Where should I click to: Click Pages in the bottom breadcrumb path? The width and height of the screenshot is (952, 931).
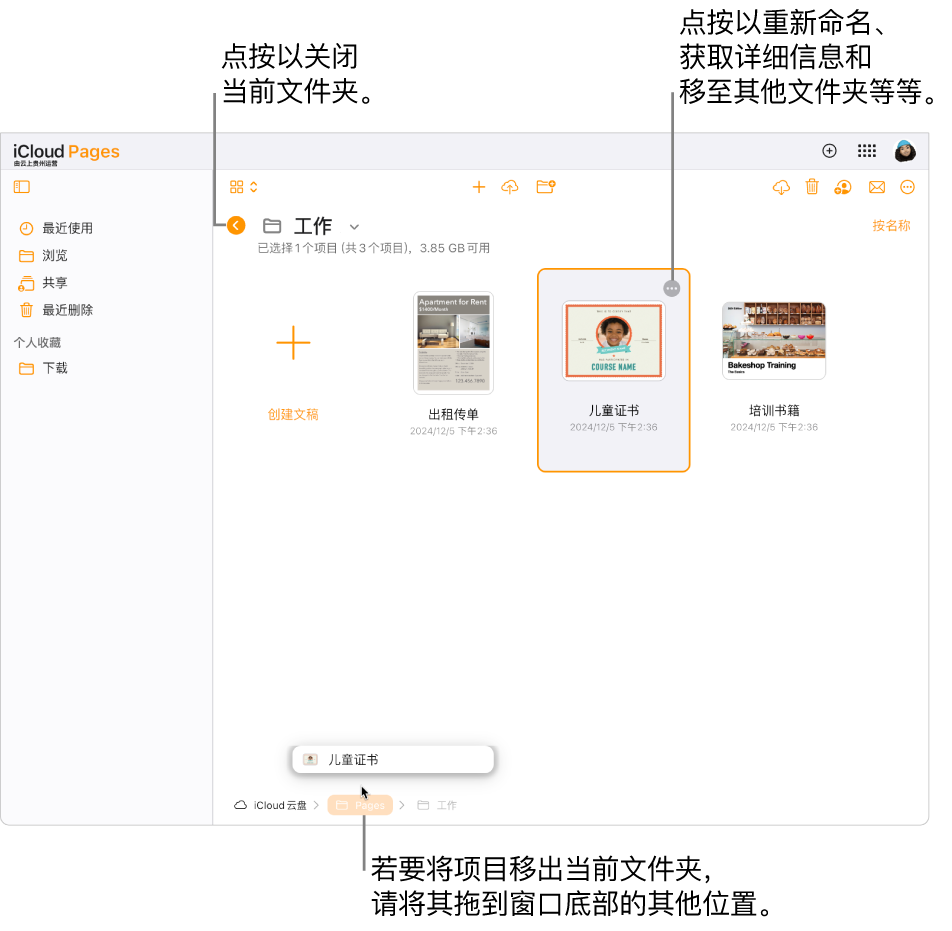click(x=360, y=805)
